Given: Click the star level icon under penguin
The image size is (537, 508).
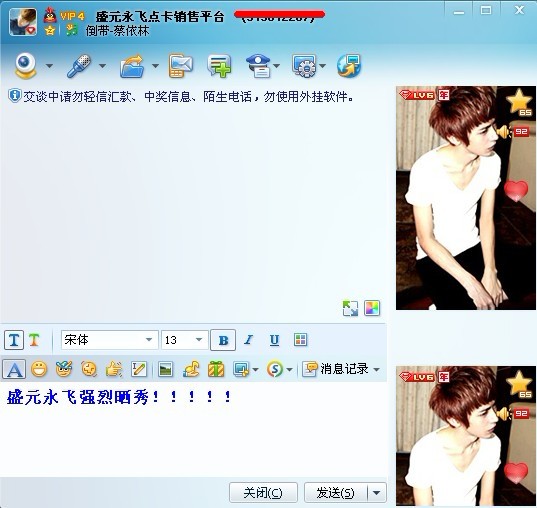Looking at the screenshot, I should coord(50,30).
